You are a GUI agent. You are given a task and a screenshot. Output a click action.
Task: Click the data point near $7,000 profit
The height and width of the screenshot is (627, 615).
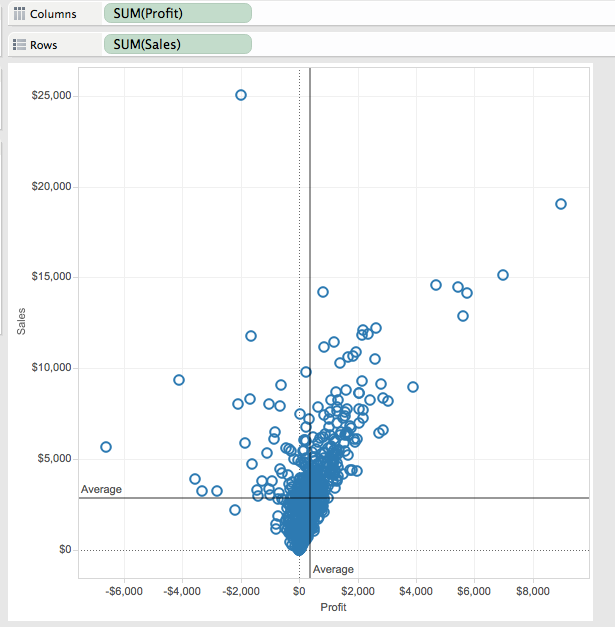pyautogui.click(x=503, y=275)
